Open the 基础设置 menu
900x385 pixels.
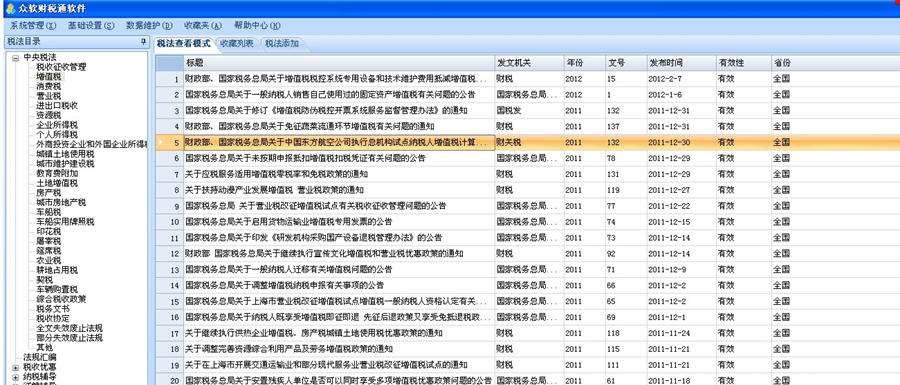click(91, 26)
